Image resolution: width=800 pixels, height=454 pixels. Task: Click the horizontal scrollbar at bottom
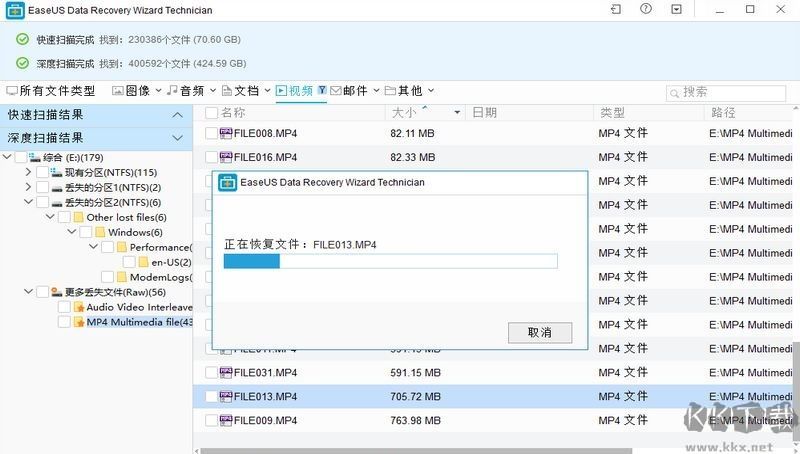click(416, 451)
